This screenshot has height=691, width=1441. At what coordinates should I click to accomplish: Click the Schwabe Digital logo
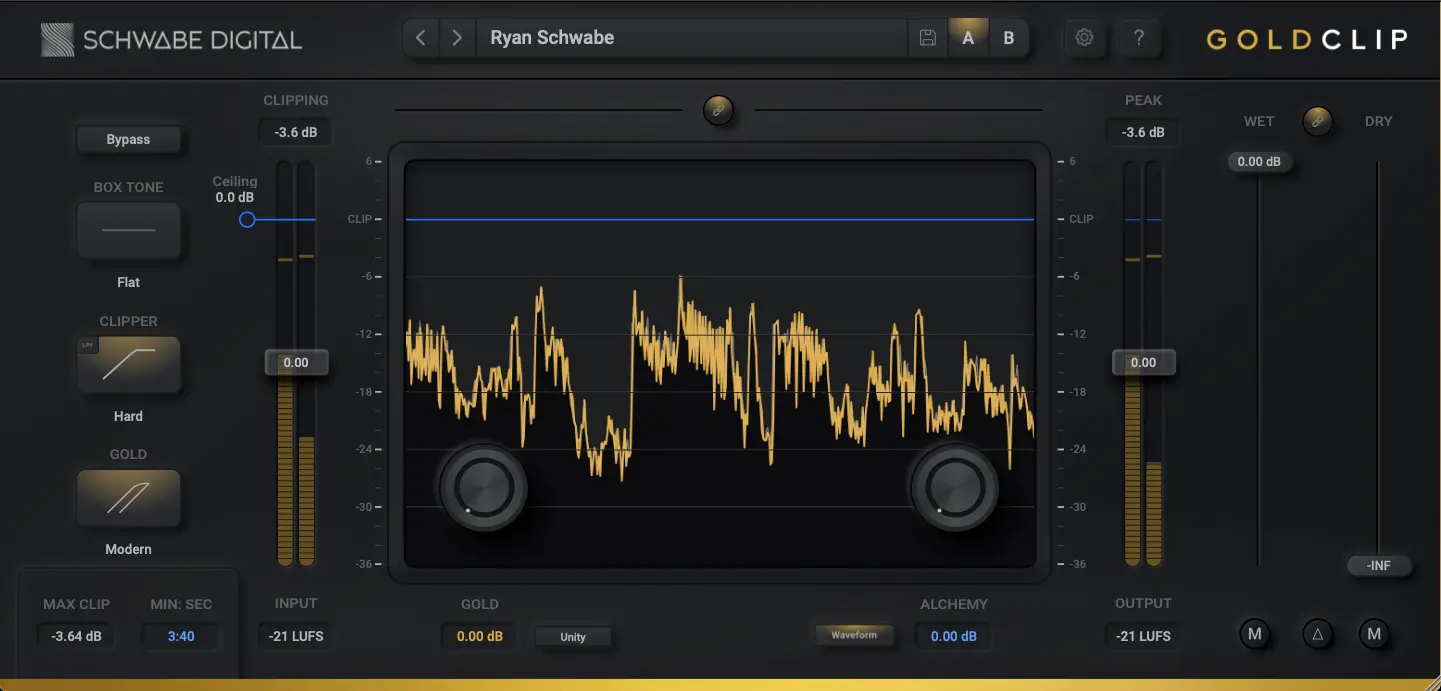(x=171, y=40)
